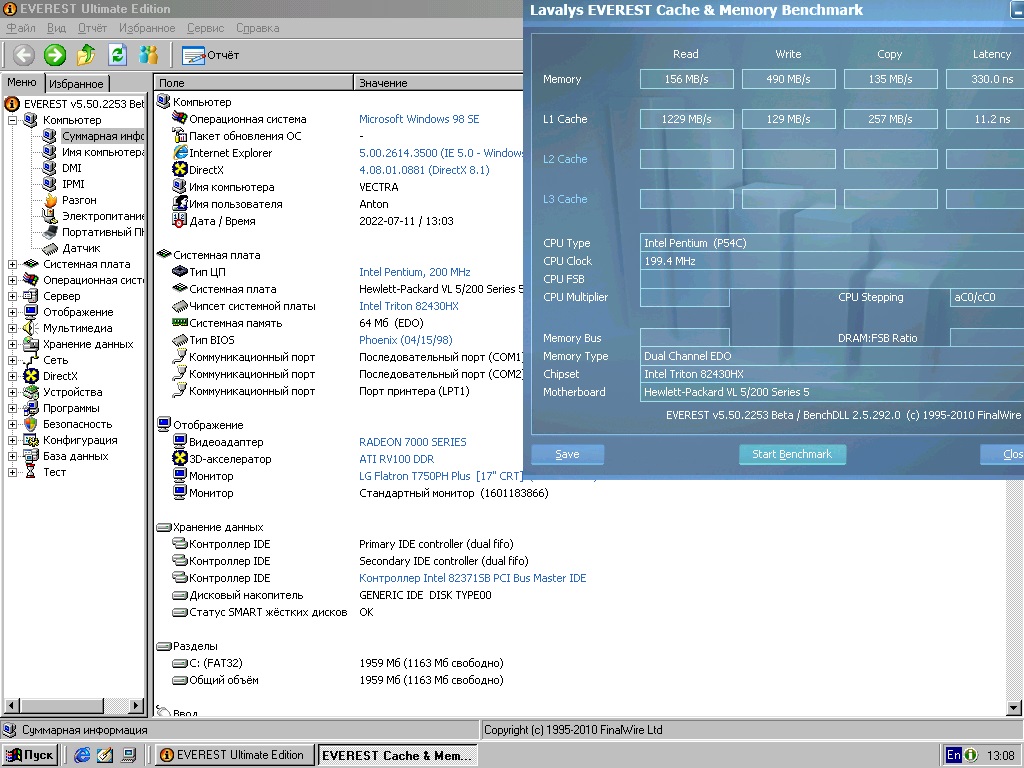Open the Отчёт report wizard button
1024x768 pixels.
(210, 55)
